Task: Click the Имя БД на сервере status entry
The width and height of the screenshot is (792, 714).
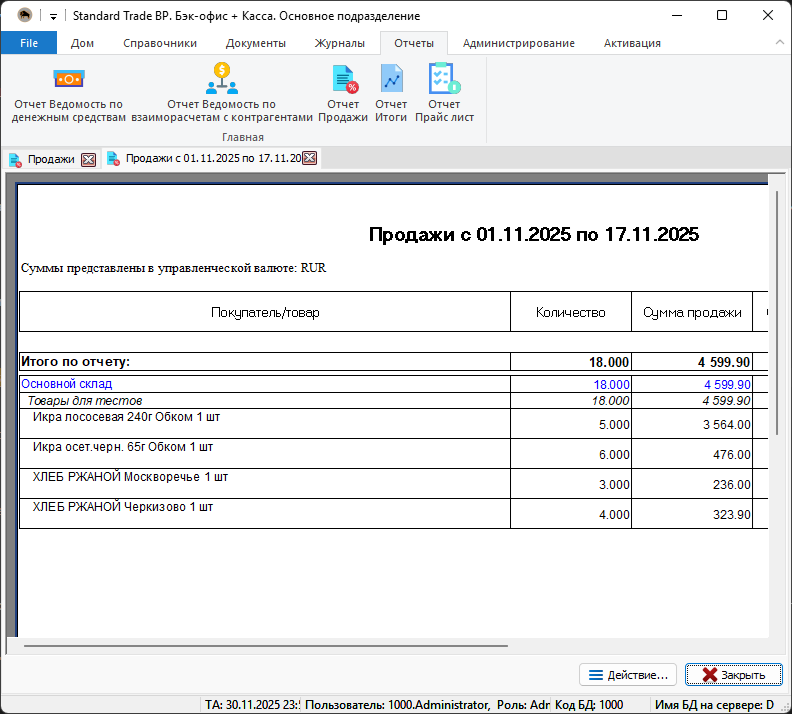Action: tap(714, 704)
